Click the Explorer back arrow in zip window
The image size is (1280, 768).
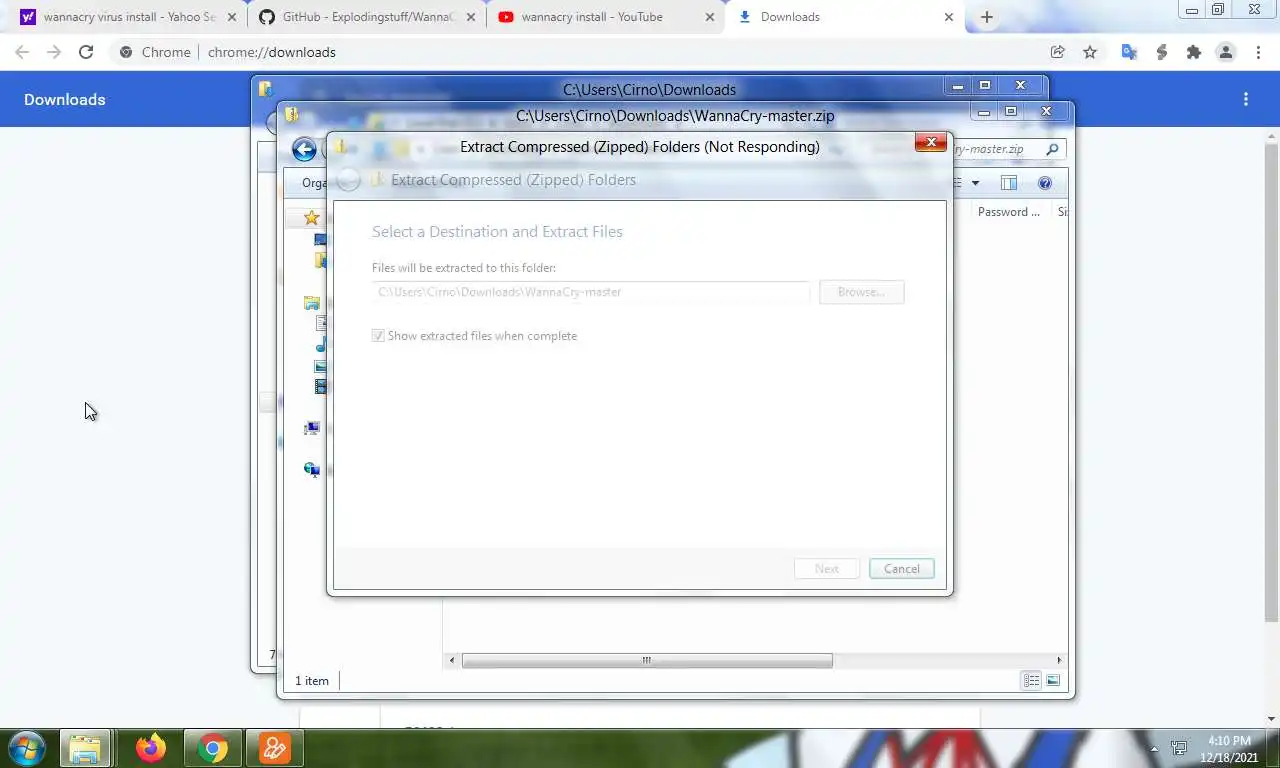point(304,150)
